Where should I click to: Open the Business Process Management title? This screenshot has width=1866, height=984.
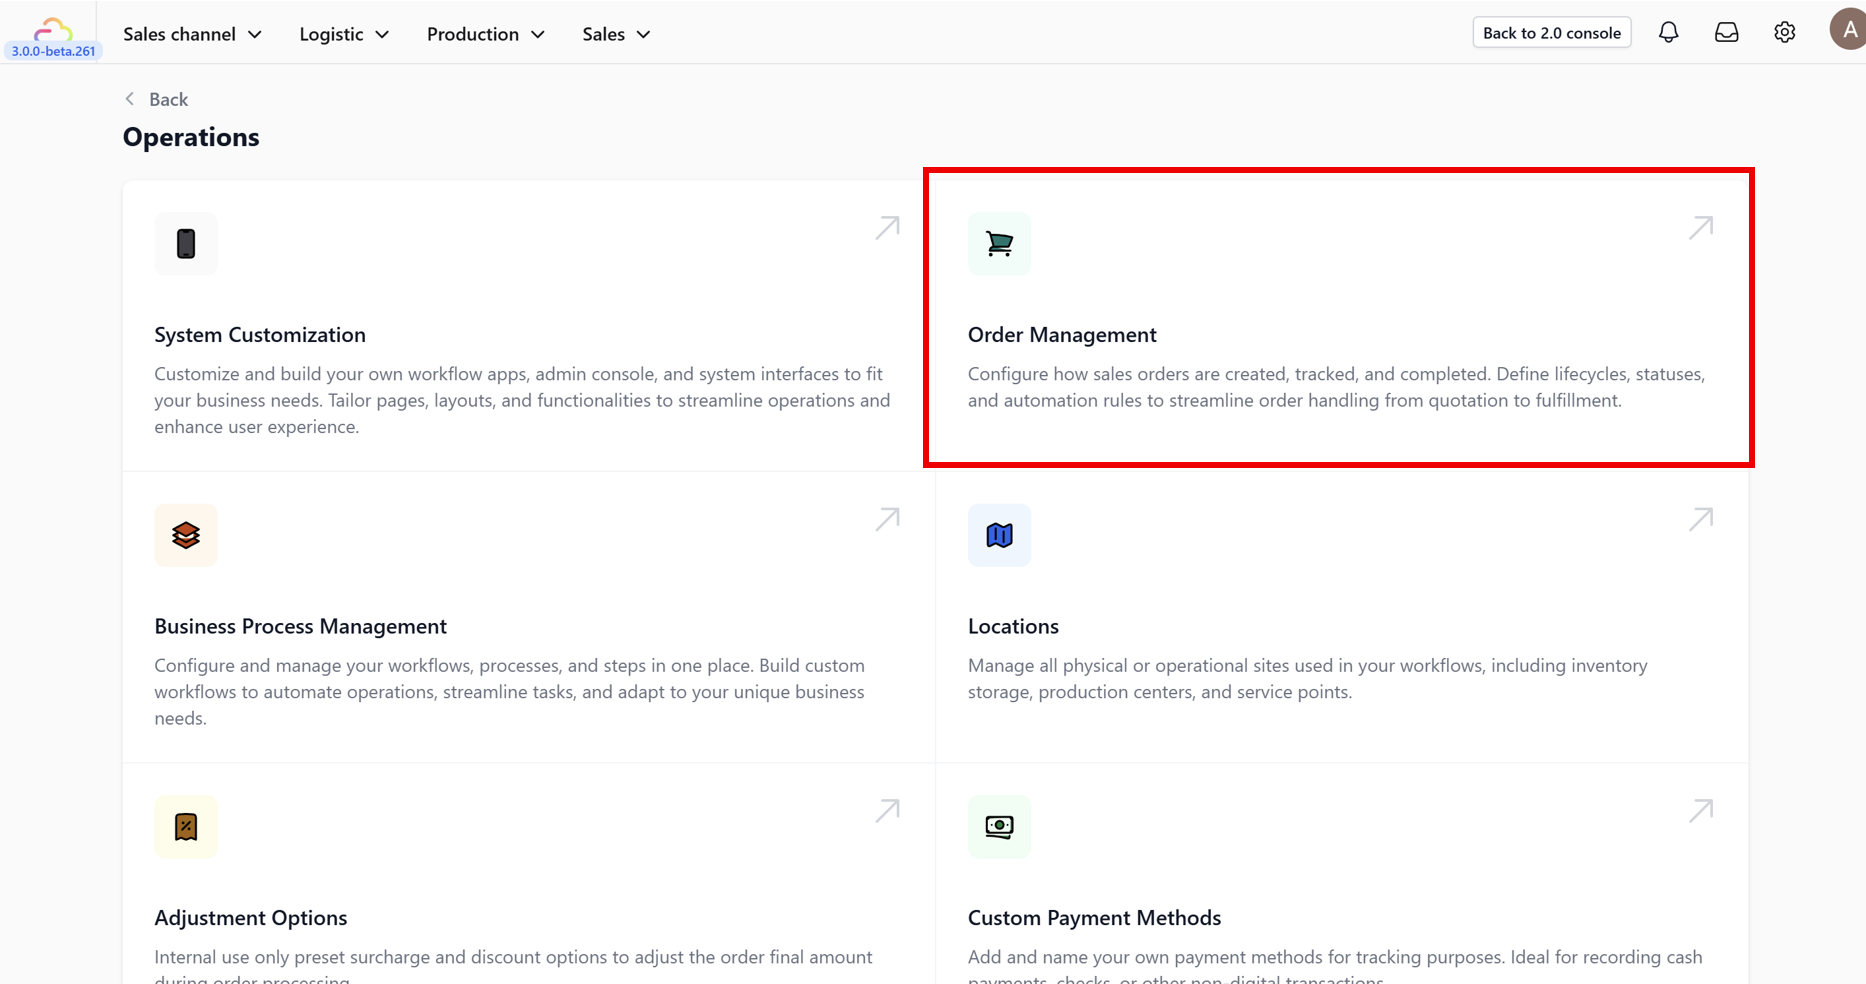tap(300, 627)
